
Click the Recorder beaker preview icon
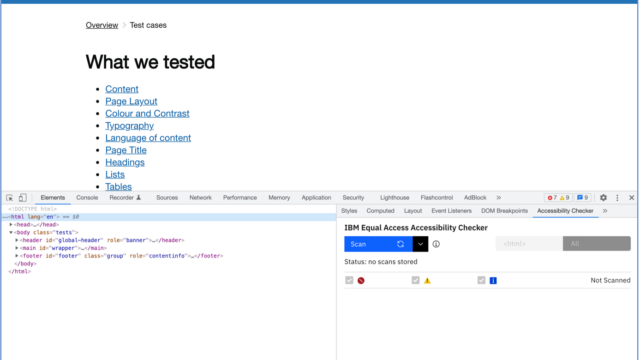[139, 198]
